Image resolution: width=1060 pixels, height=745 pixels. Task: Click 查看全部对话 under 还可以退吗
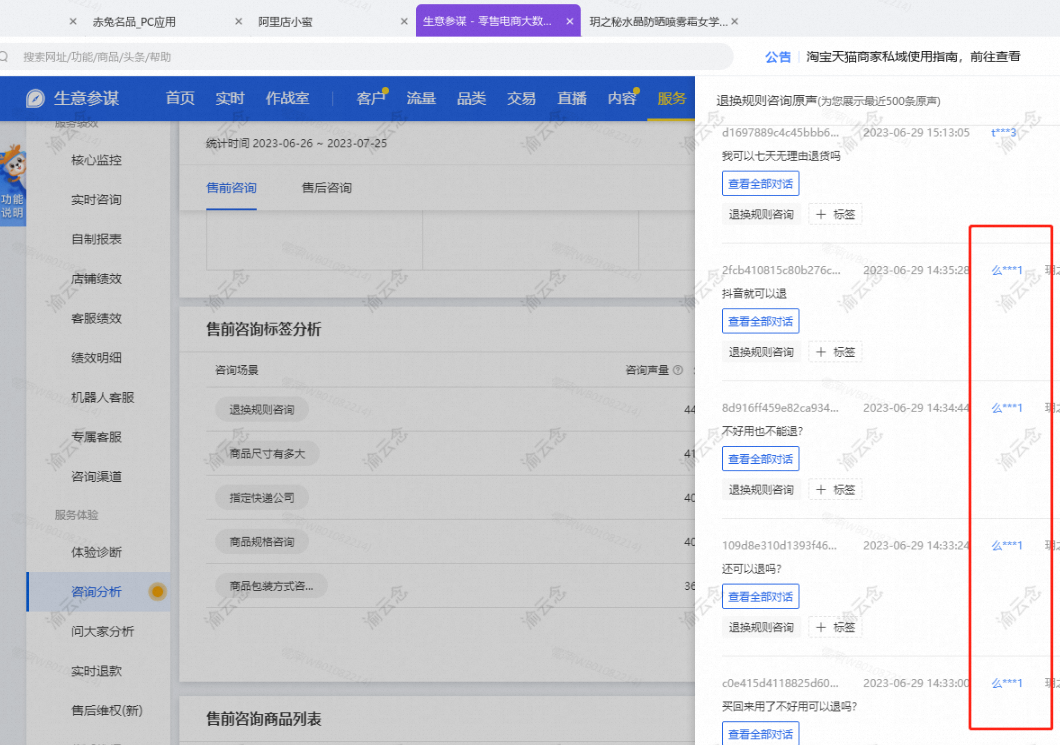point(761,597)
